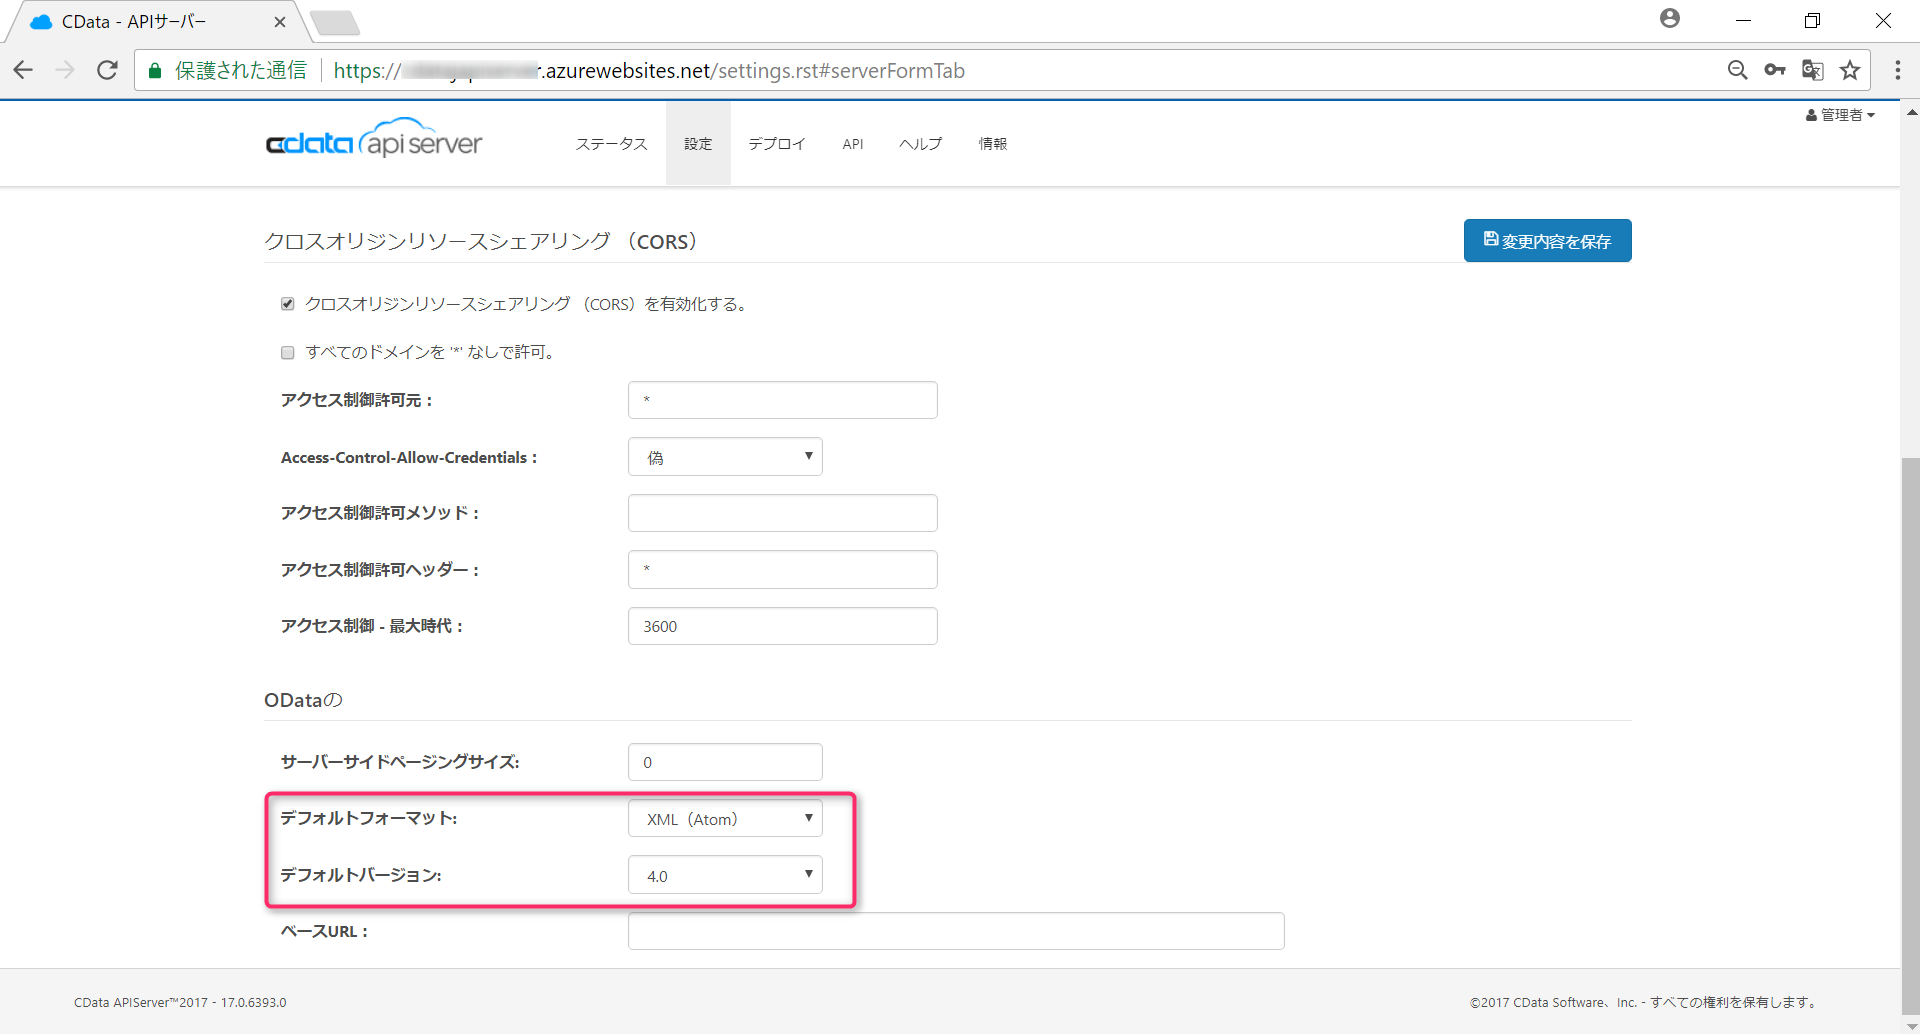Open the 管理者 account dropdown
This screenshot has height=1034, width=1920.
(x=1840, y=114)
